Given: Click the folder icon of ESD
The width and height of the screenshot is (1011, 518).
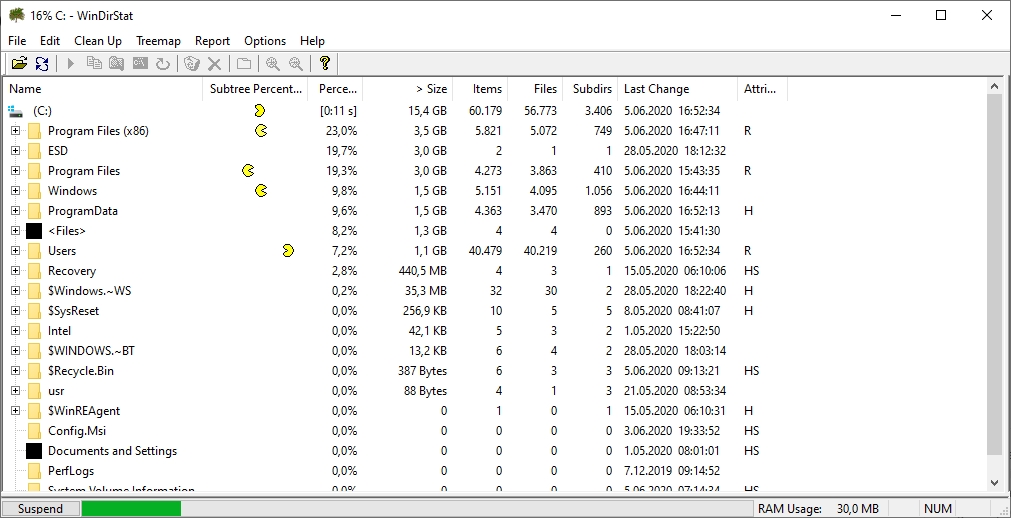Looking at the screenshot, I should point(34,151).
